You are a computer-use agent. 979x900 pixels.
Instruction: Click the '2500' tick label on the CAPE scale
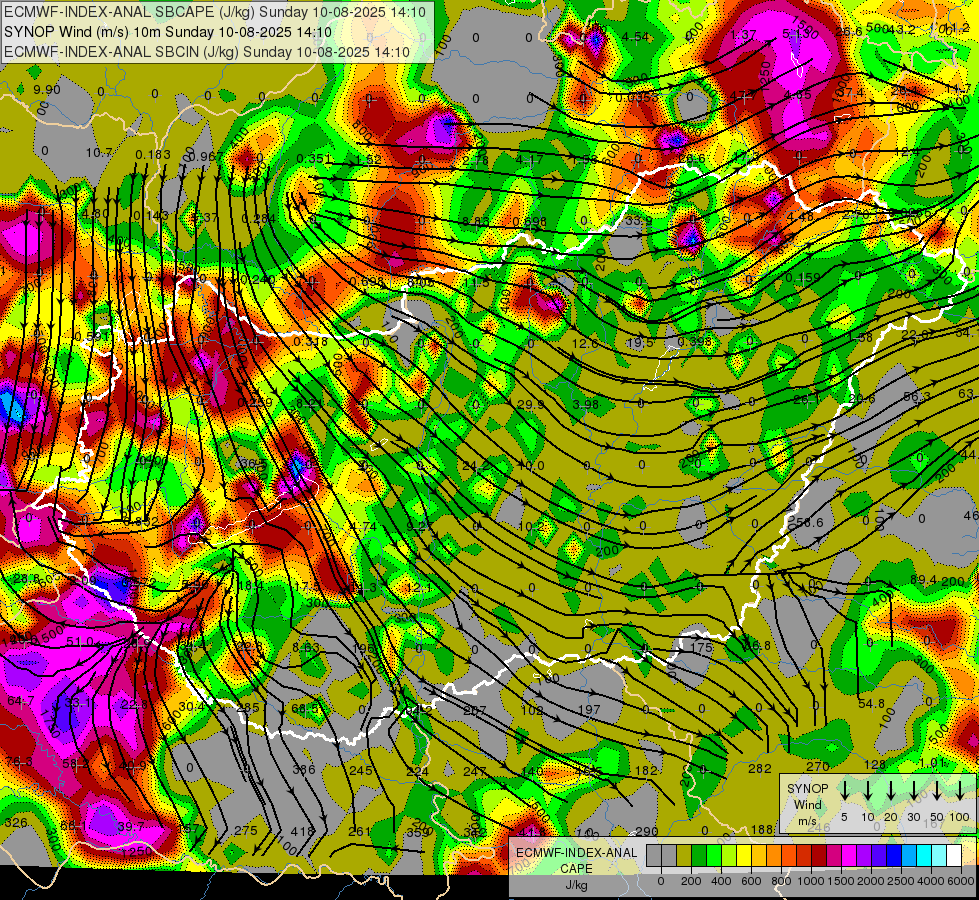902,881
